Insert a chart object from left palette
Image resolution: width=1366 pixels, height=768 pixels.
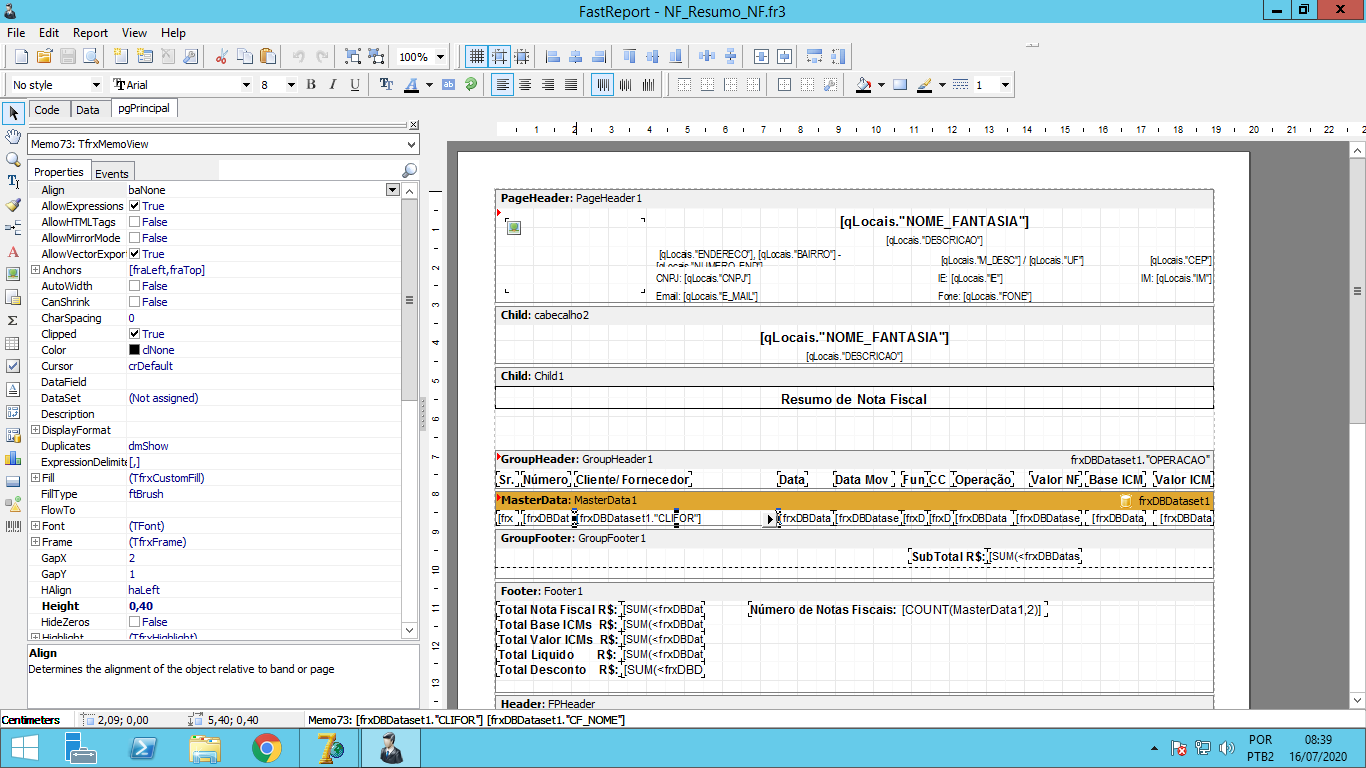pyautogui.click(x=13, y=458)
